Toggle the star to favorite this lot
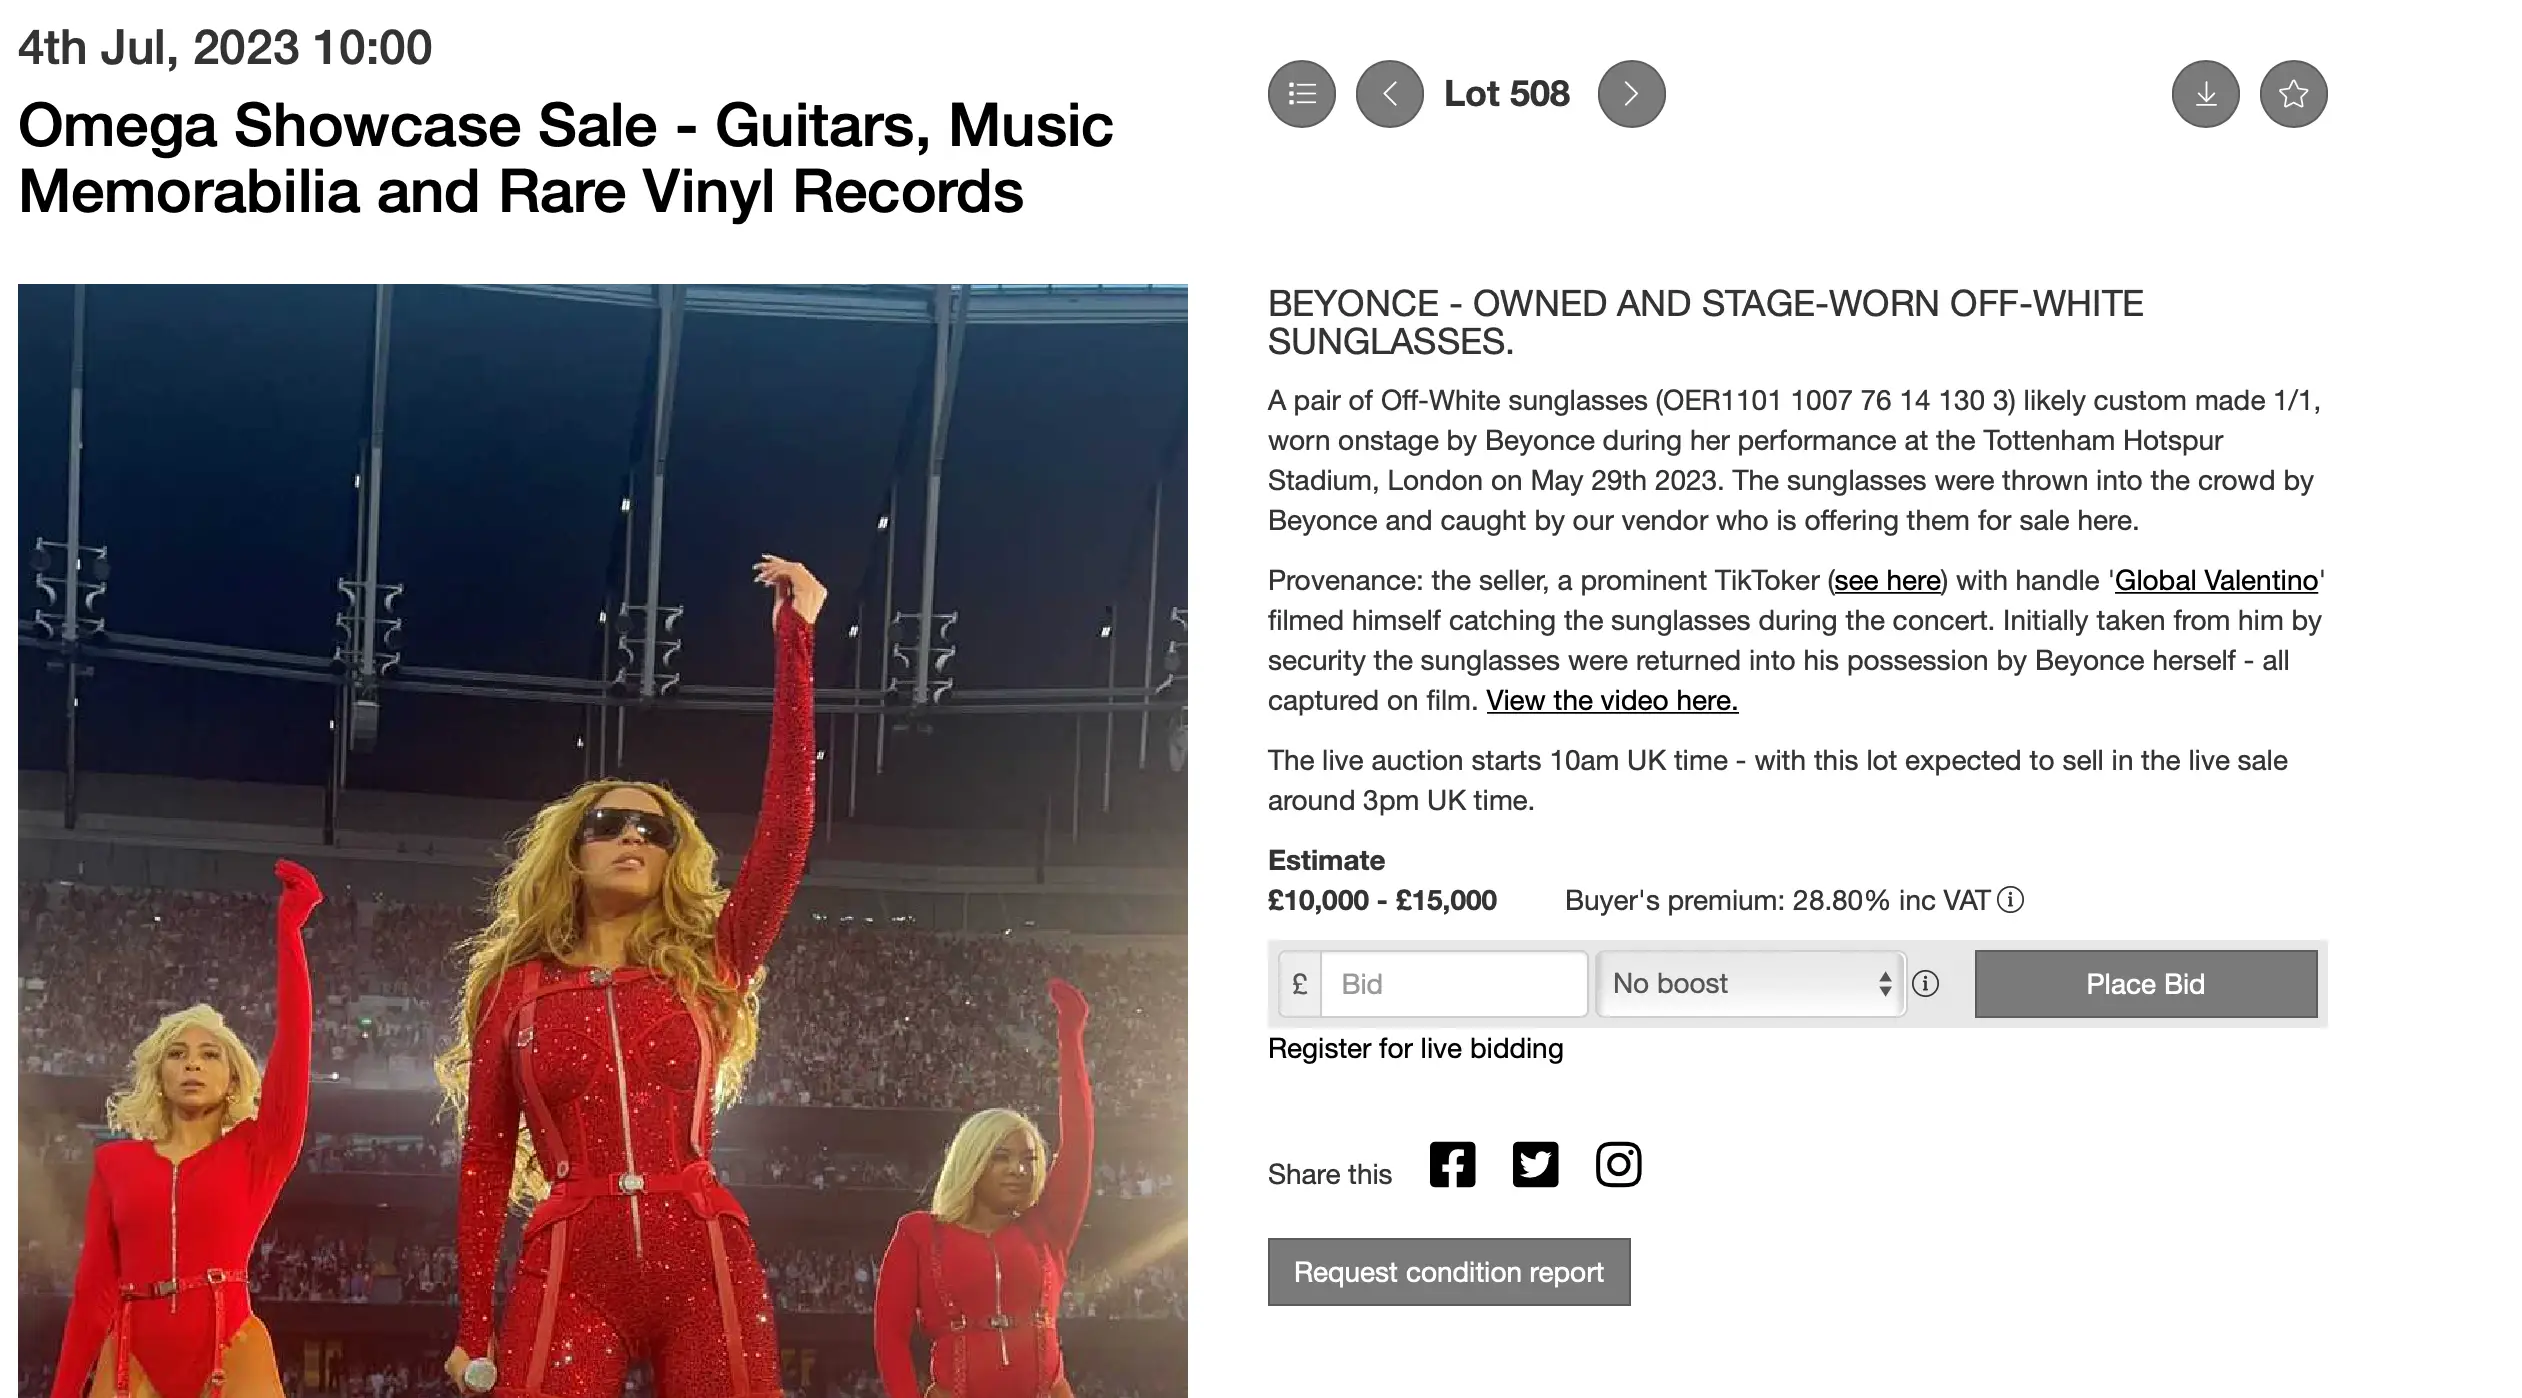 point(2295,93)
